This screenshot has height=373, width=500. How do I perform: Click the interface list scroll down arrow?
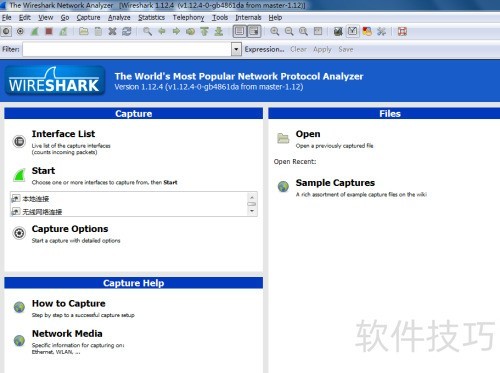click(x=252, y=211)
